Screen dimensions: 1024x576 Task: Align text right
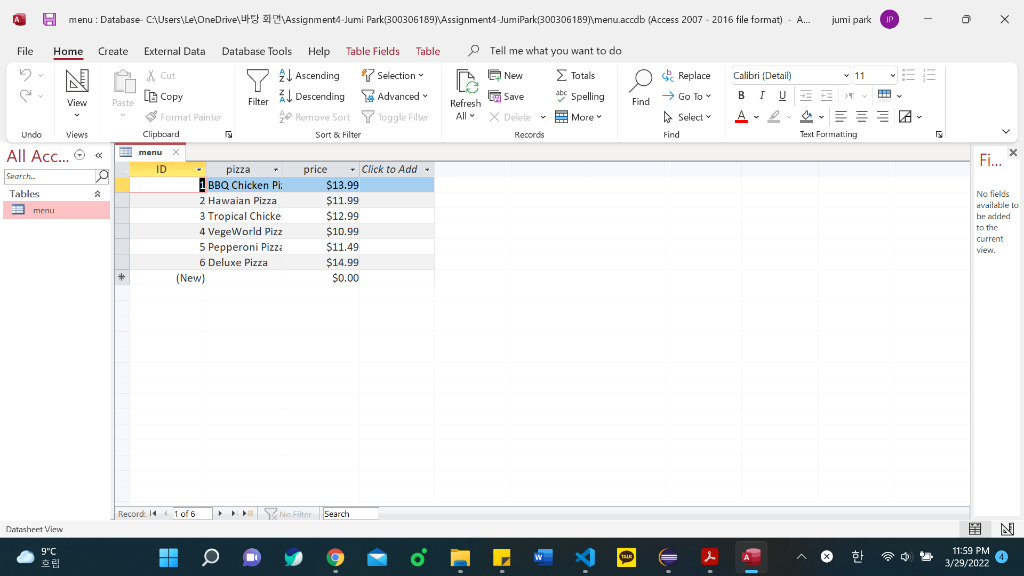(x=883, y=117)
